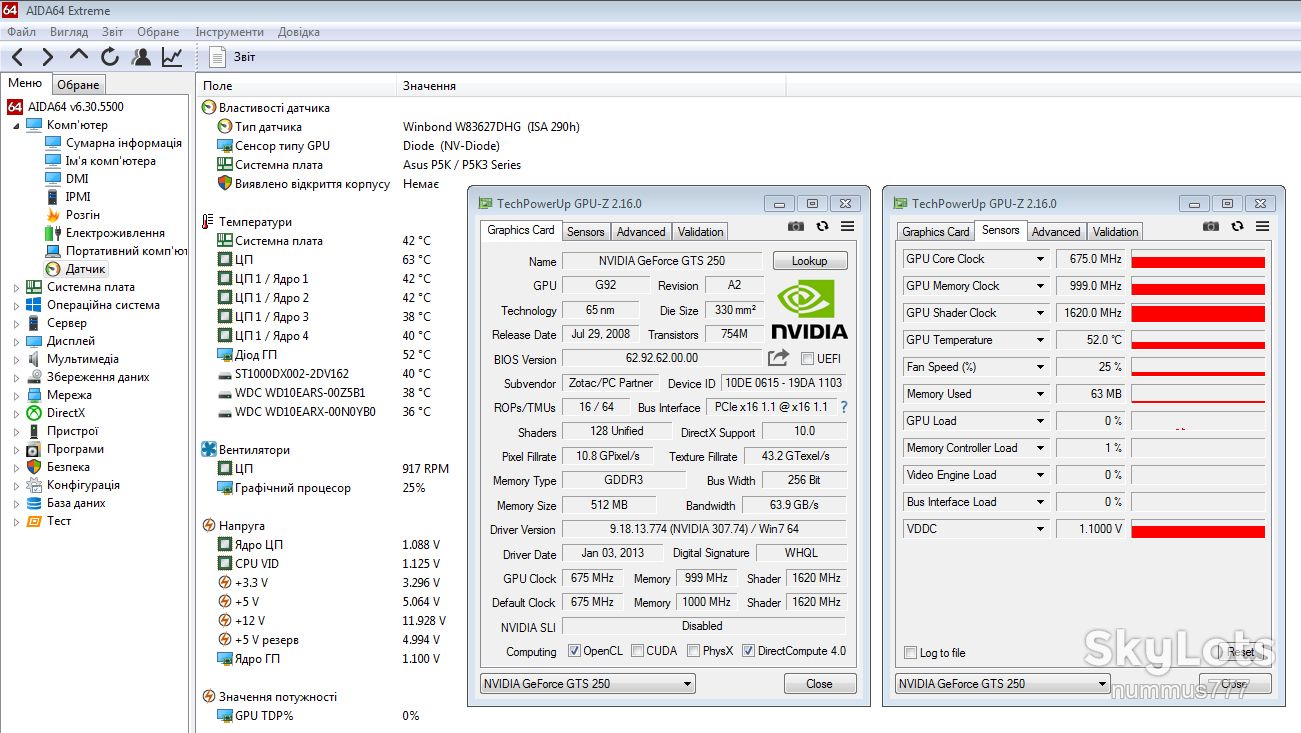Screen dimensions: 1301x733
Task: Switch to Advanced tab in Graphics Card window
Action: tap(641, 232)
